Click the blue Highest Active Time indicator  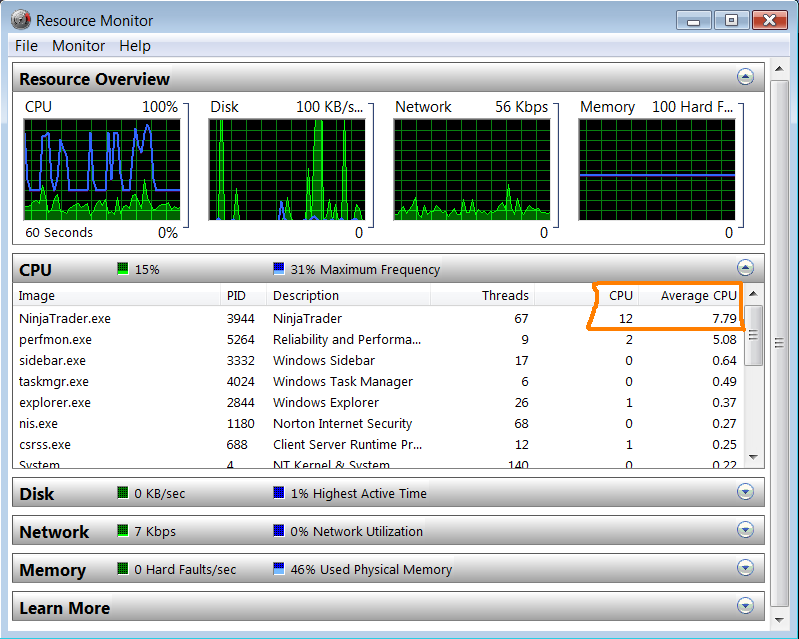tap(279, 493)
